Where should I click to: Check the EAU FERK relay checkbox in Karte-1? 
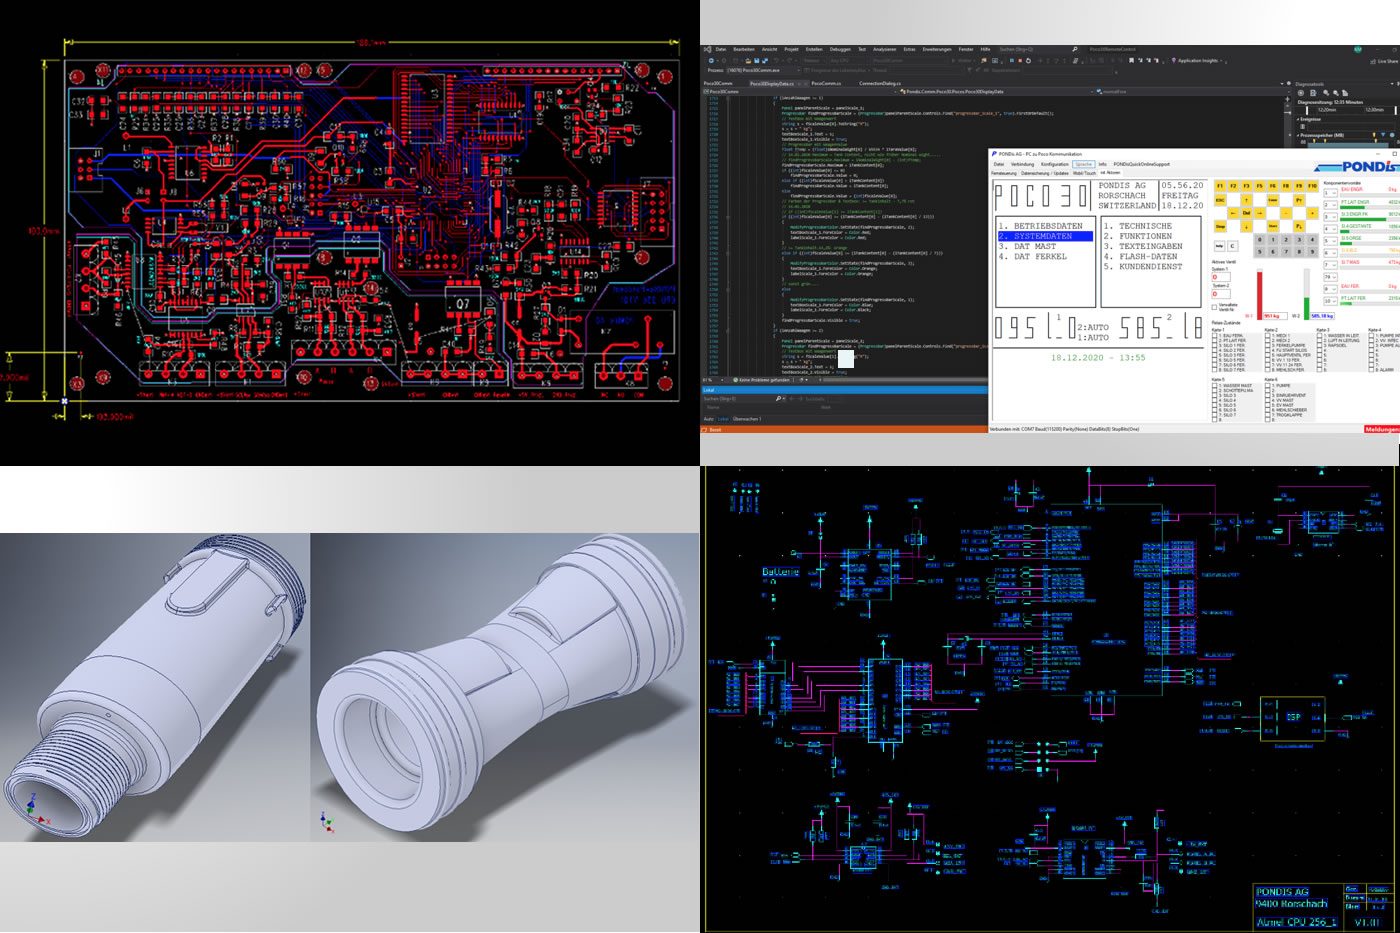coord(1215,335)
